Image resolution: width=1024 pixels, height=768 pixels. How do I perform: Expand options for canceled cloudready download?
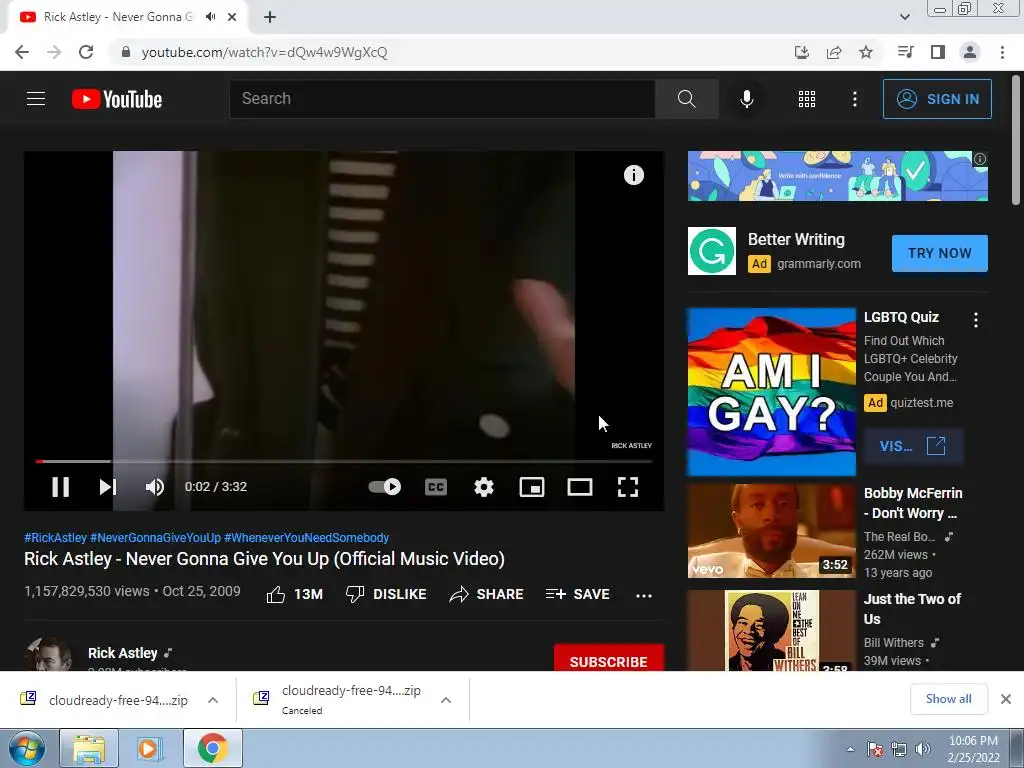[x=446, y=700]
